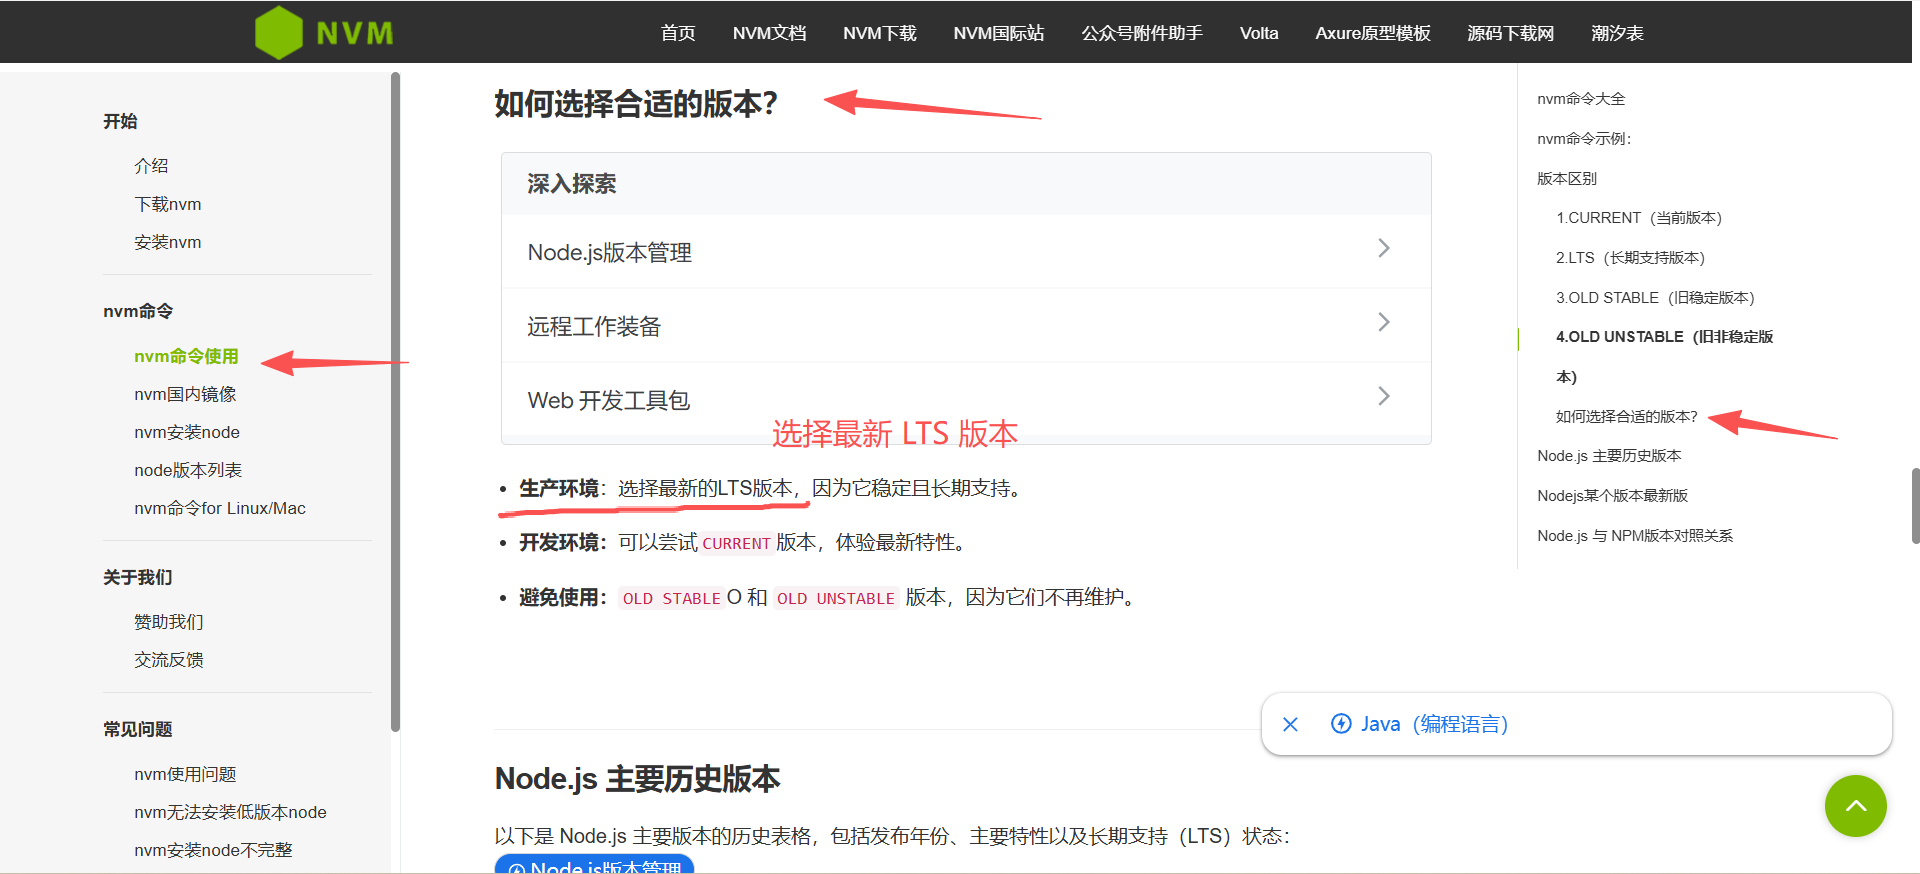Screen dimensions: 1920x874
Task: Open NVM下载 in the top navigation
Action: 879,33
